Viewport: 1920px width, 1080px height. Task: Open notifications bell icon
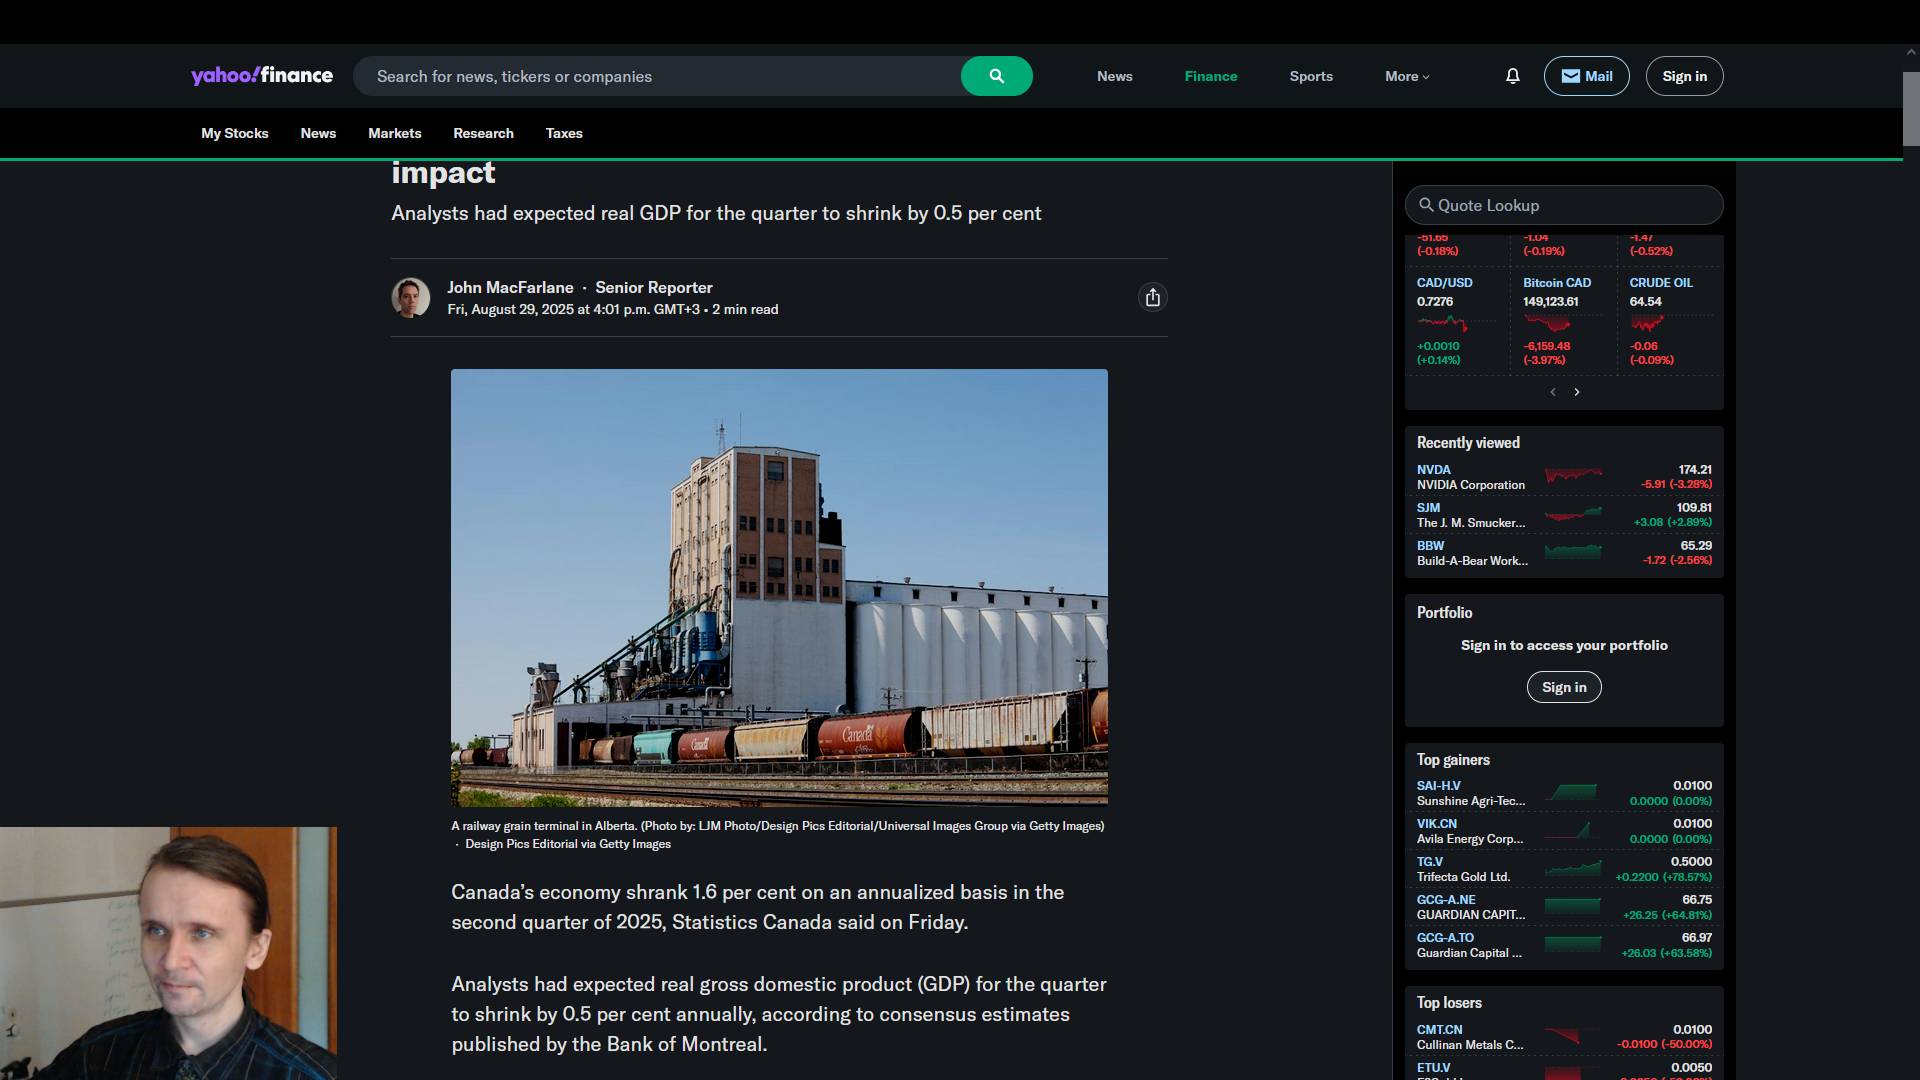(x=1512, y=76)
